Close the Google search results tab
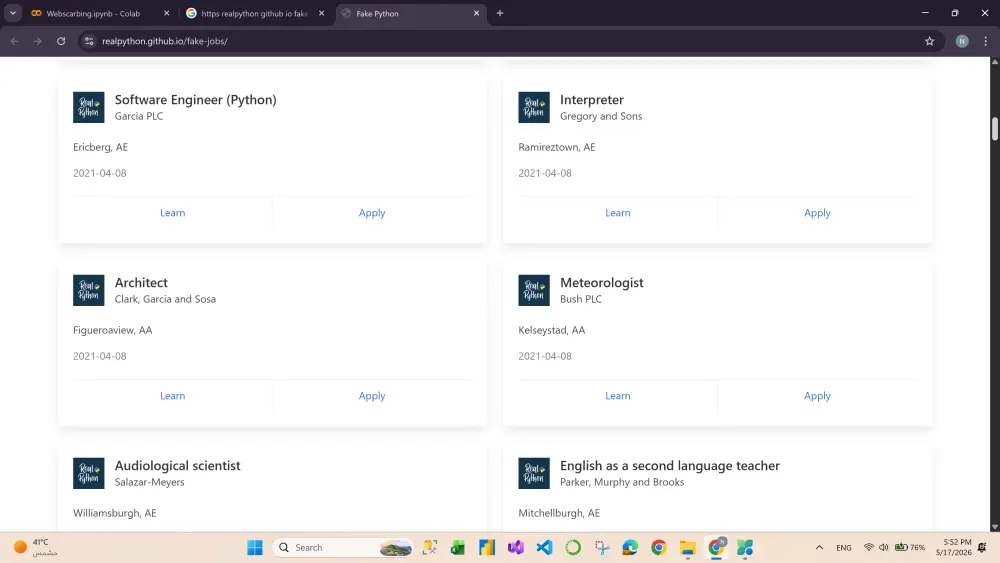Screen dimensions: 1000x563 click(x=321, y=13)
